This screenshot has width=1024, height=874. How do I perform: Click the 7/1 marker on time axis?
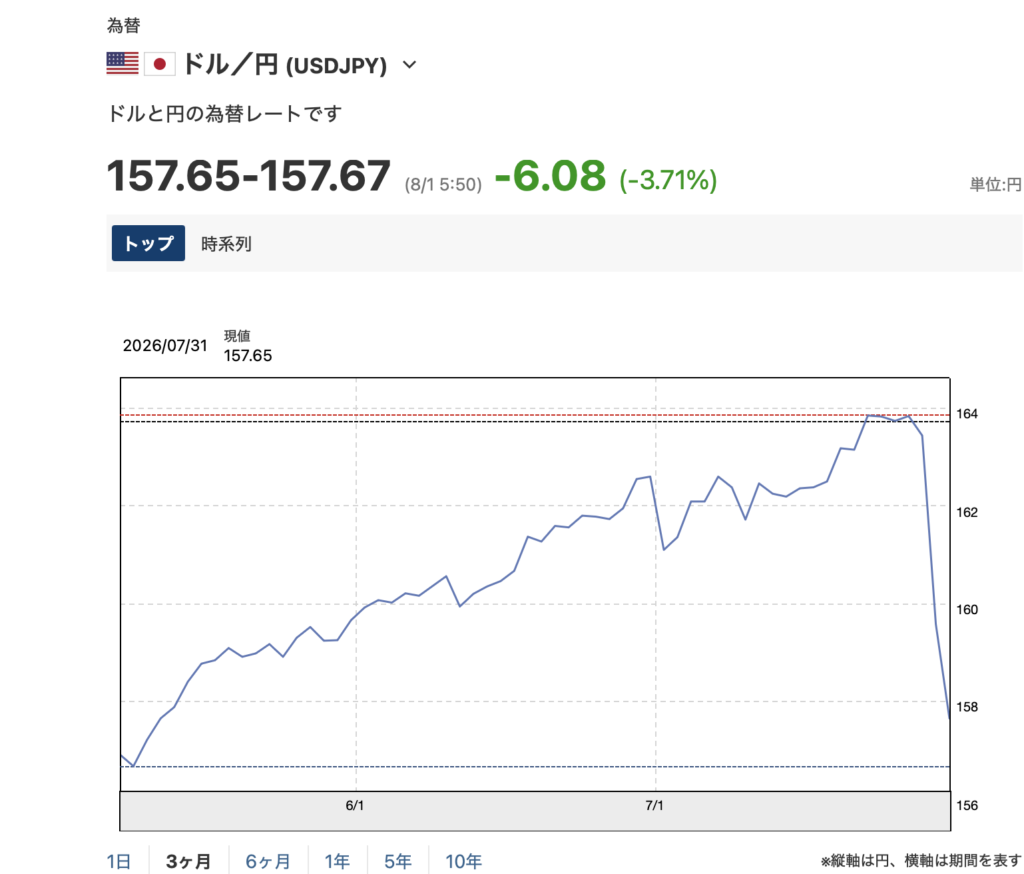point(654,805)
